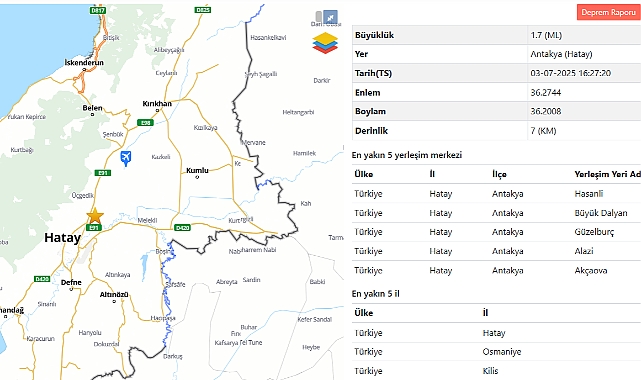Click the earthquake epicenter star marker
This screenshot has height=380, width=641.
pos(95,215)
